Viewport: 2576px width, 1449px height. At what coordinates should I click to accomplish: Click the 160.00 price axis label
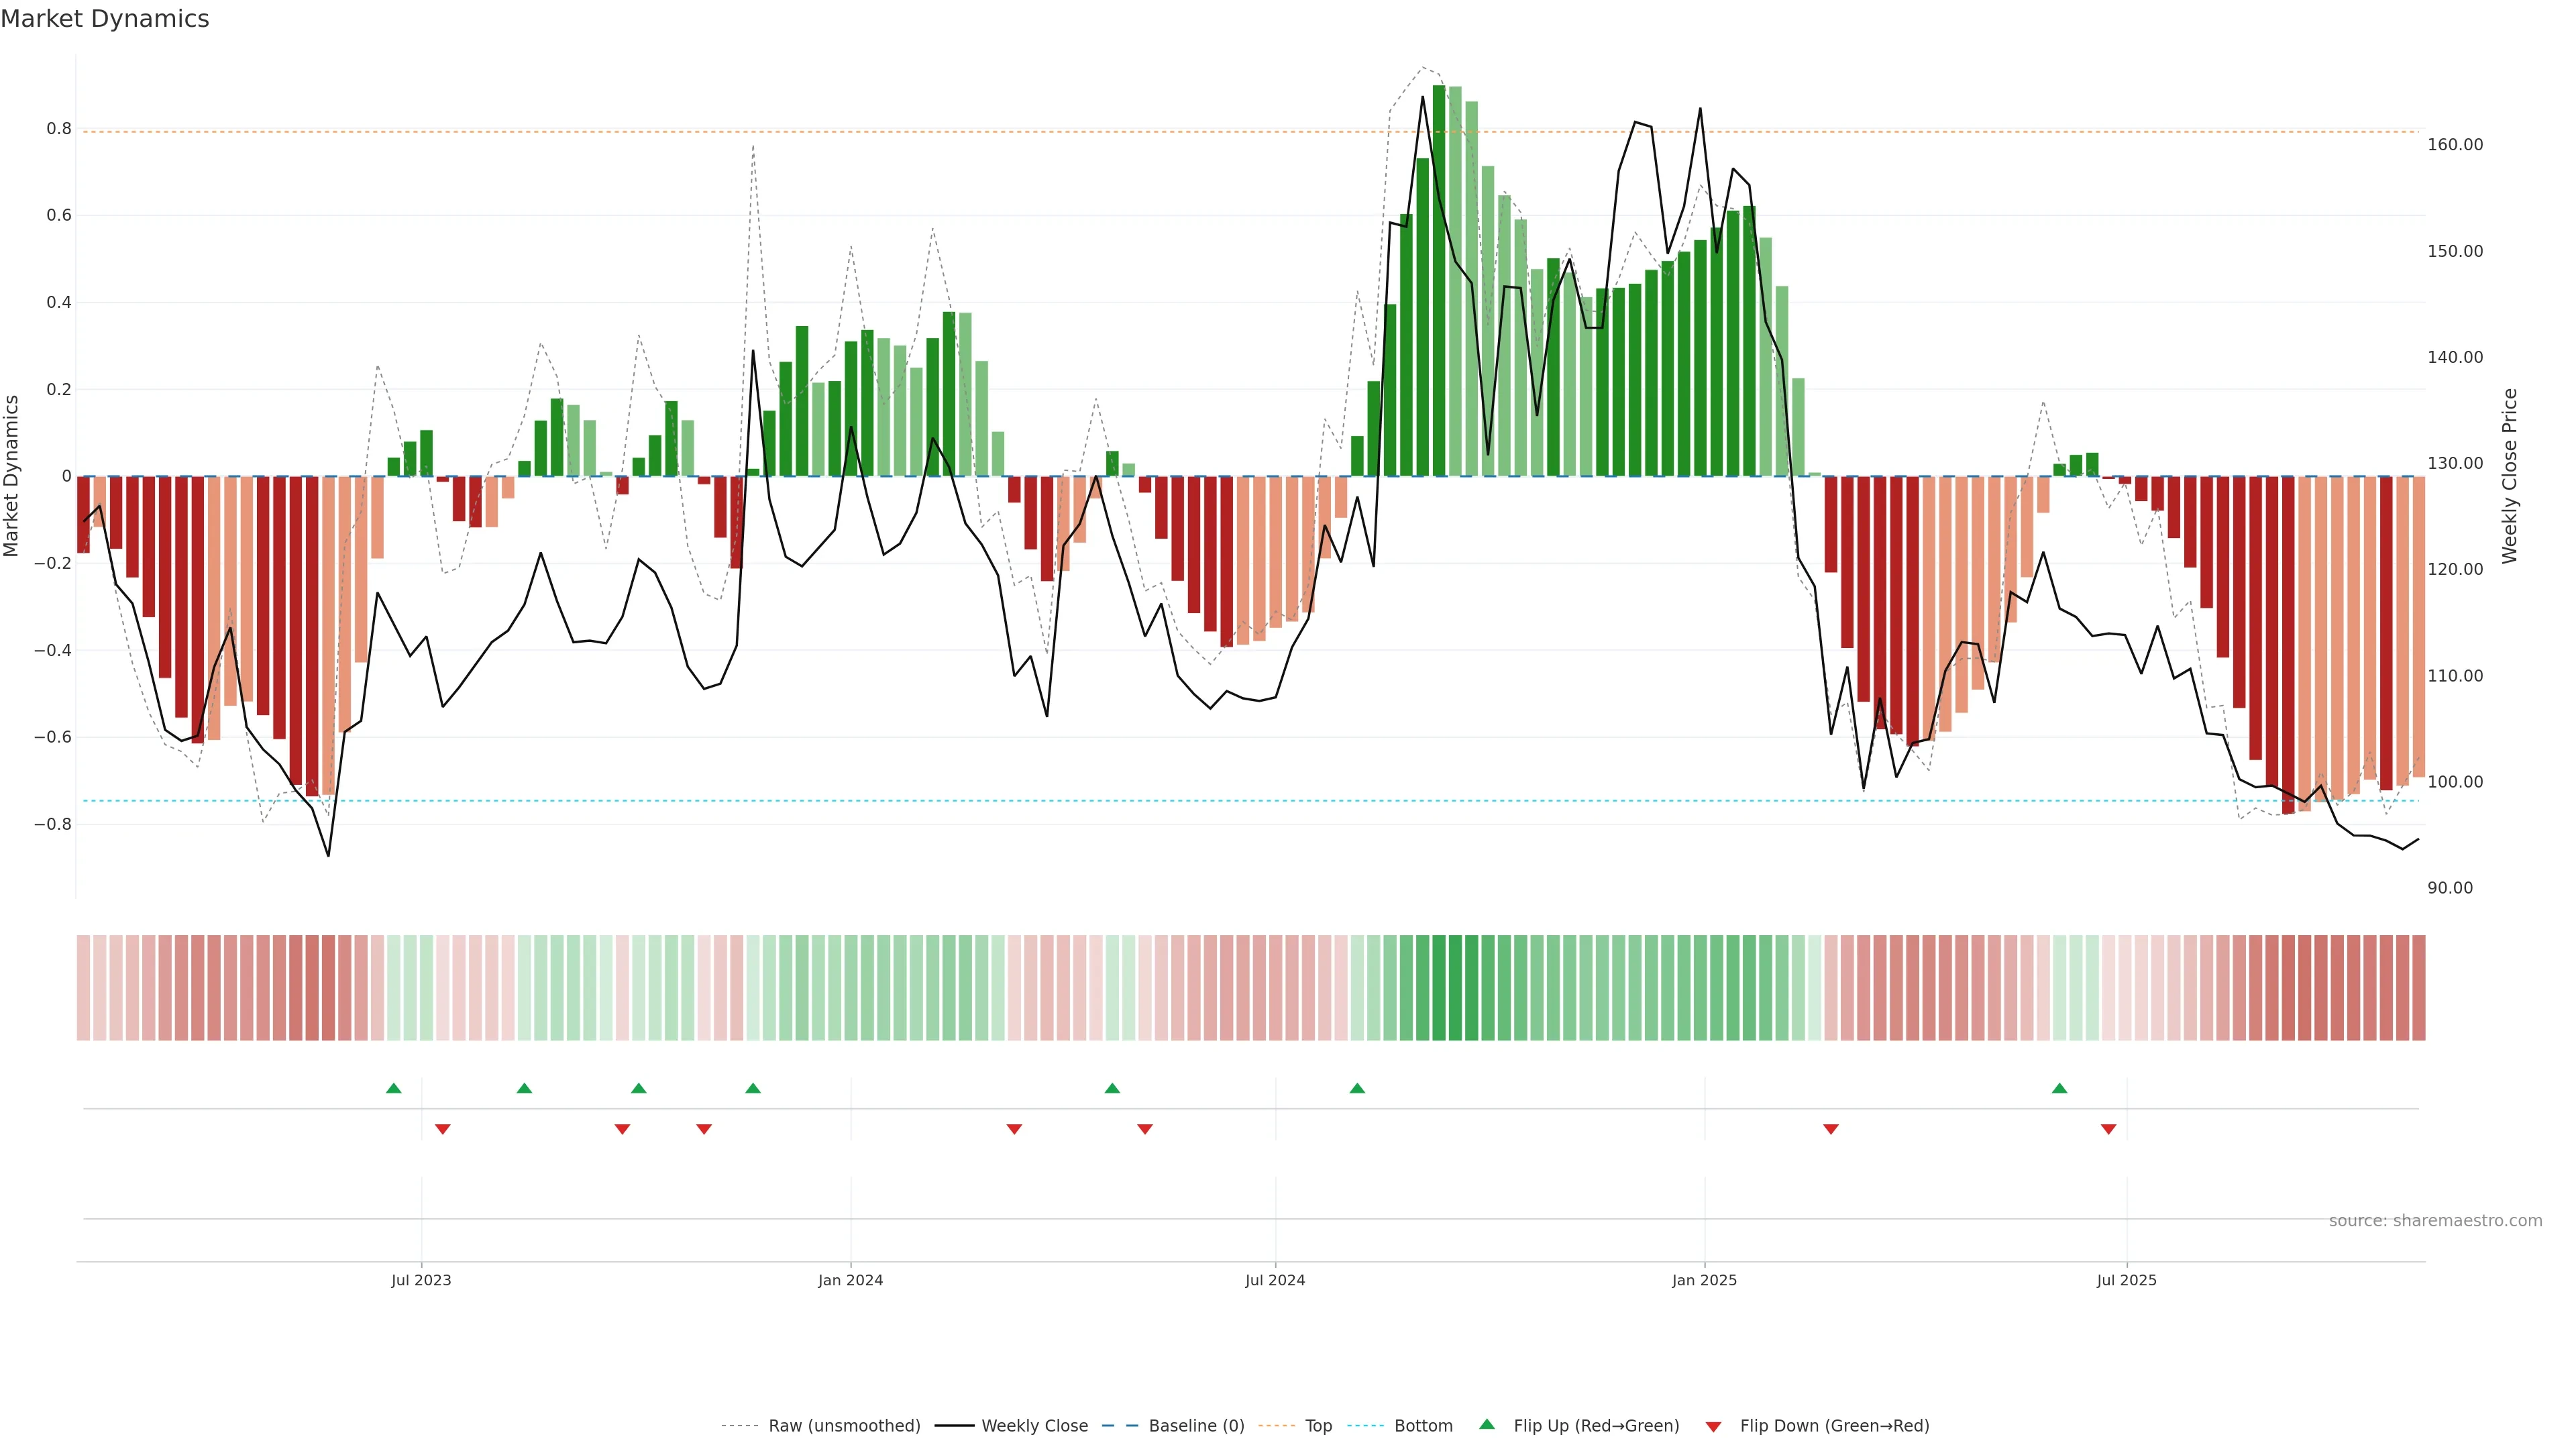(2455, 145)
